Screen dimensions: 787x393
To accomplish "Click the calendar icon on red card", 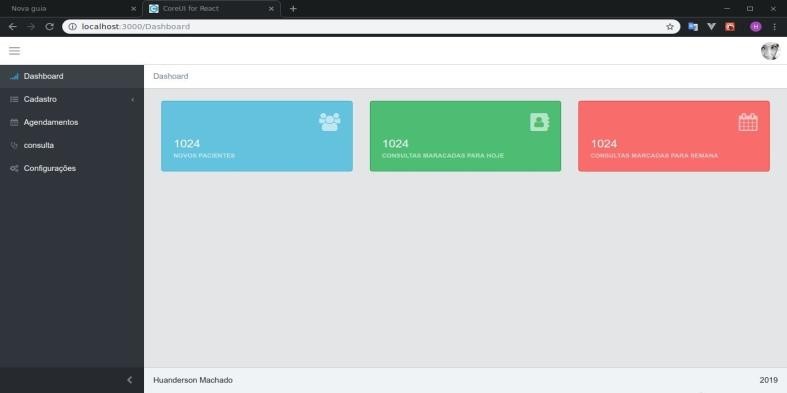I will (x=748, y=122).
